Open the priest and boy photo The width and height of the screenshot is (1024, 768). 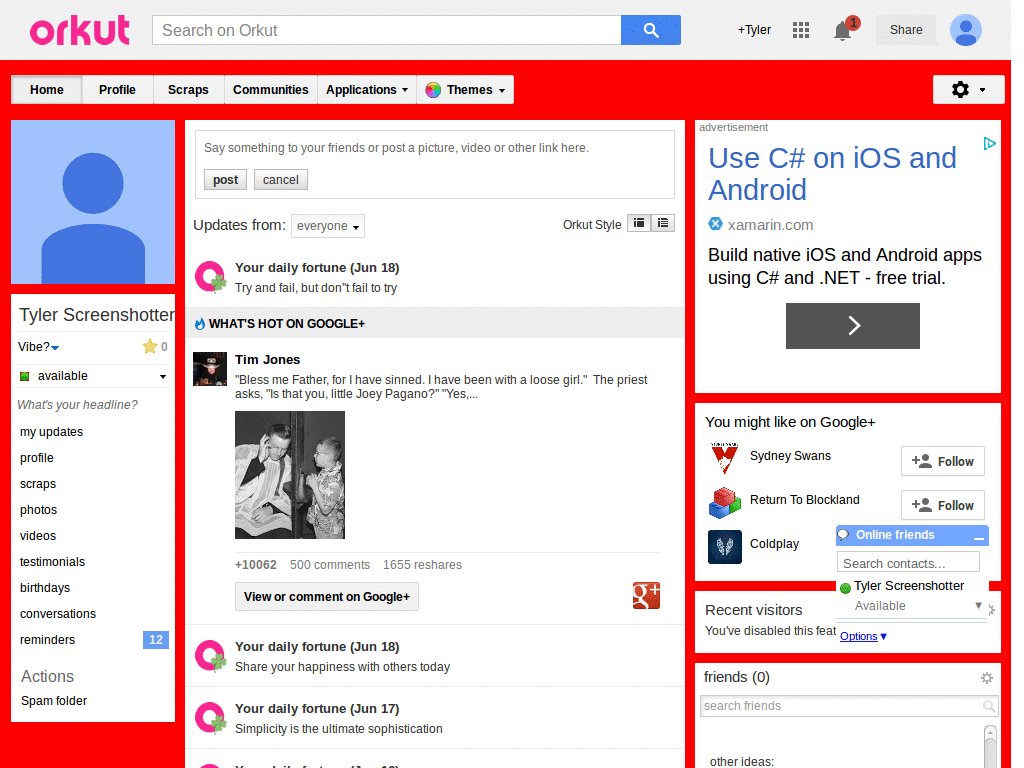tap(290, 475)
